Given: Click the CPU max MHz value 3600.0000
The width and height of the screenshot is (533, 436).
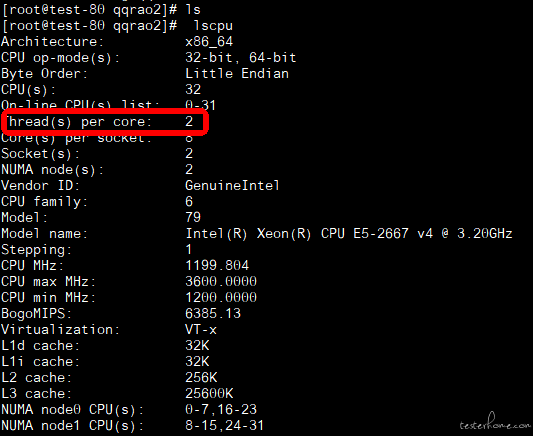Looking at the screenshot, I should pos(221,281).
